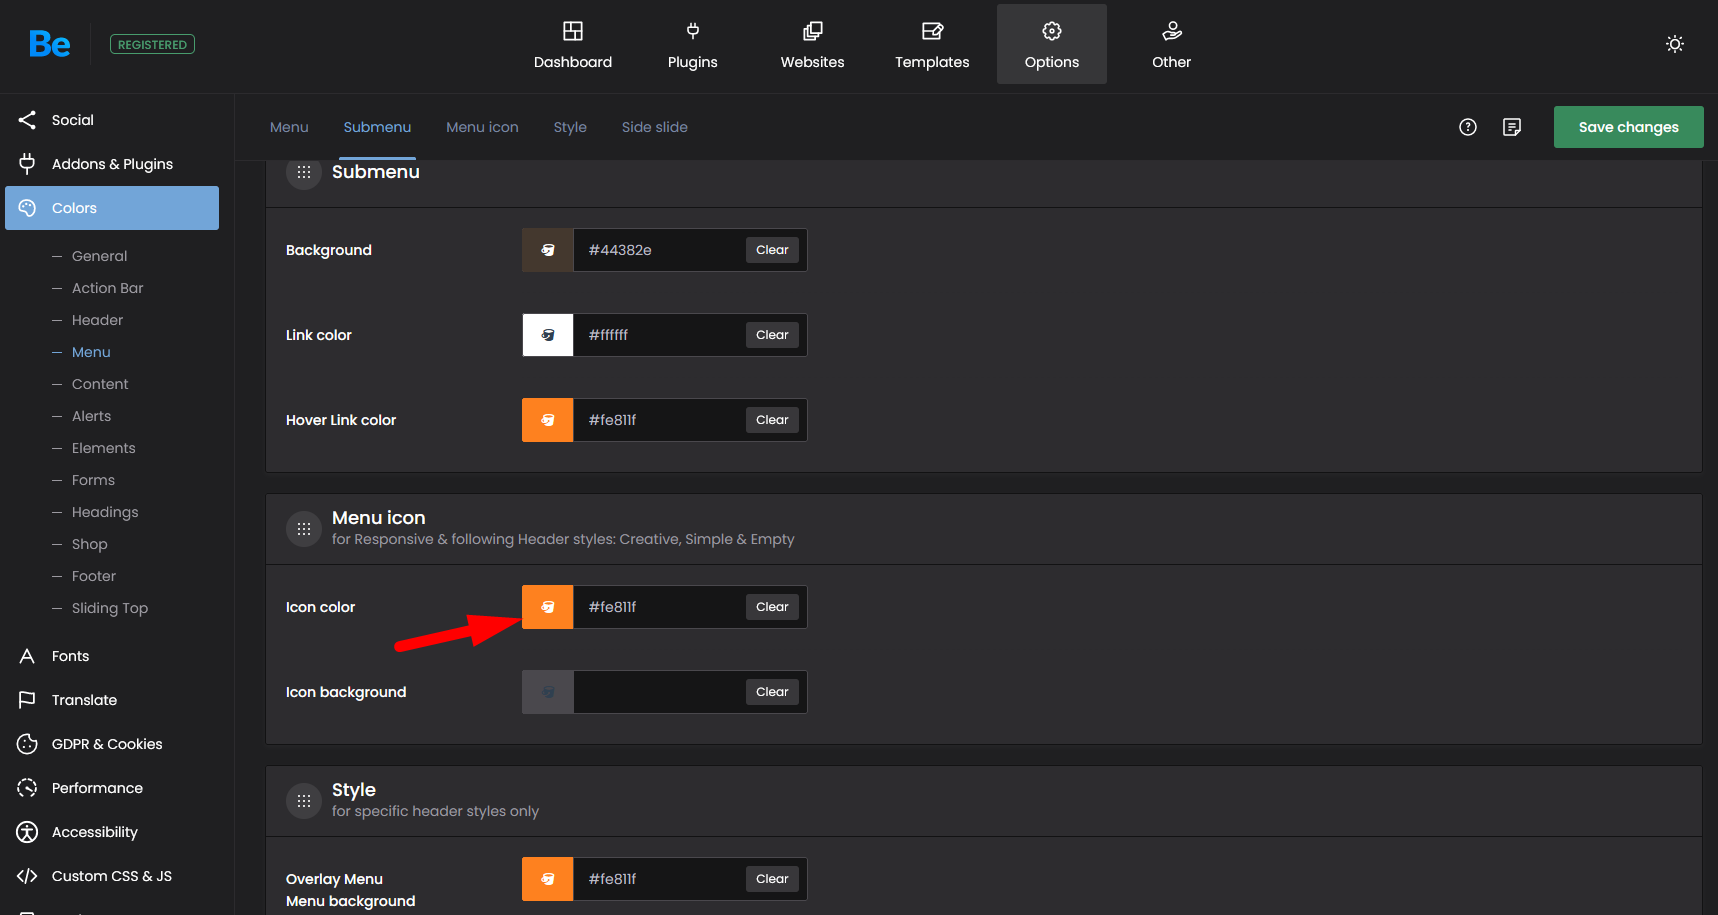
Task: Click the empty Icon background hex field
Action: (x=658, y=692)
